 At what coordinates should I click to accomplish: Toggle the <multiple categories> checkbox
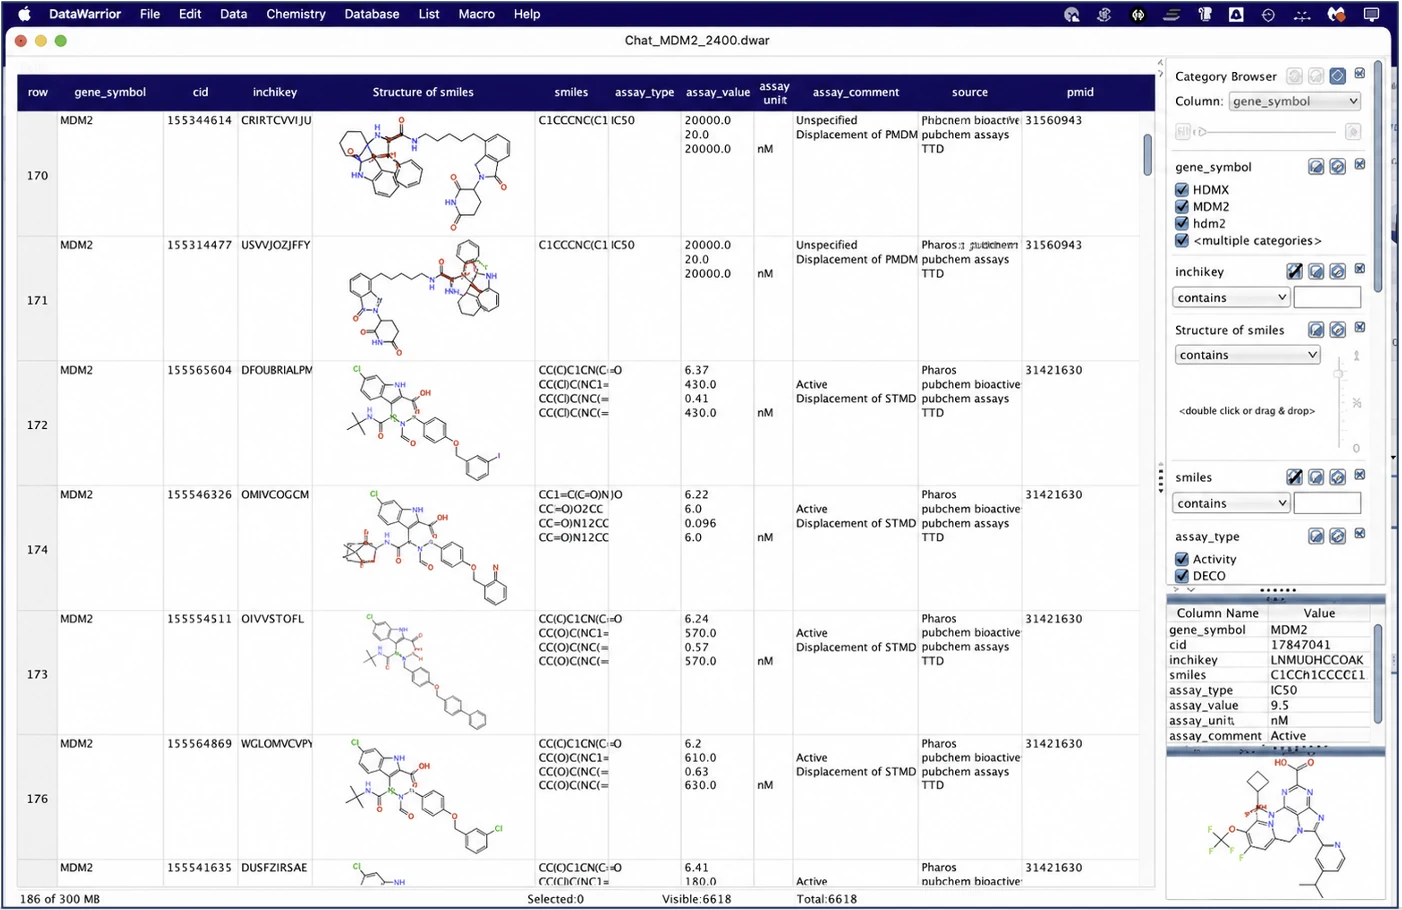click(1182, 241)
